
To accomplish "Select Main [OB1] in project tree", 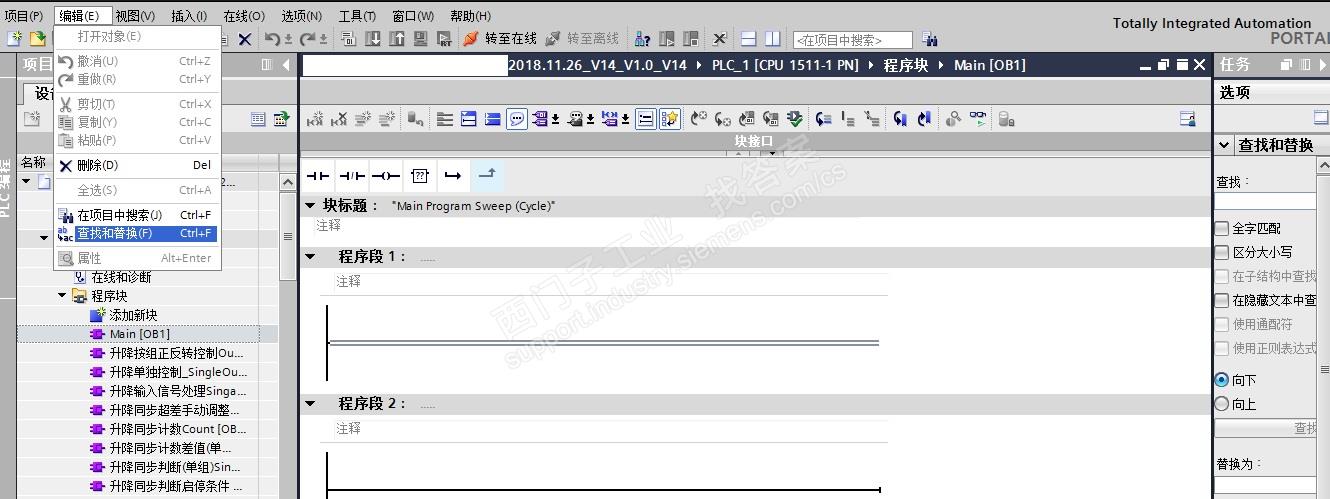I will point(140,334).
